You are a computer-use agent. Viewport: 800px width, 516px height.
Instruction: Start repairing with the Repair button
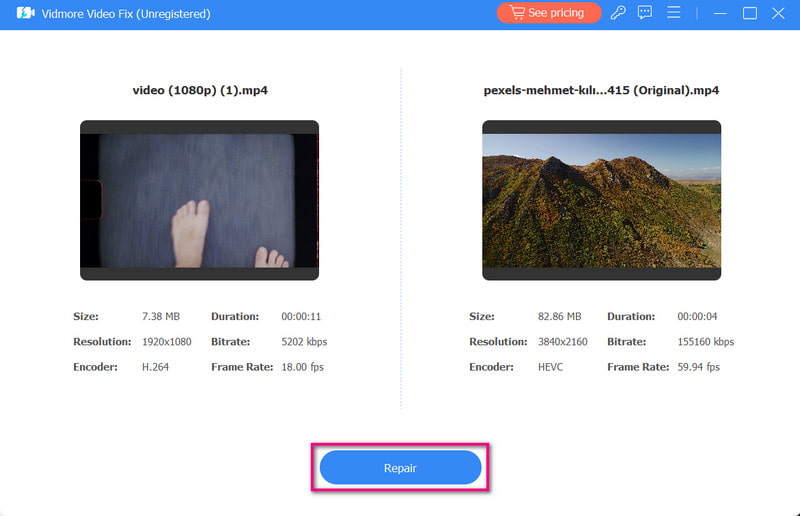(400, 468)
